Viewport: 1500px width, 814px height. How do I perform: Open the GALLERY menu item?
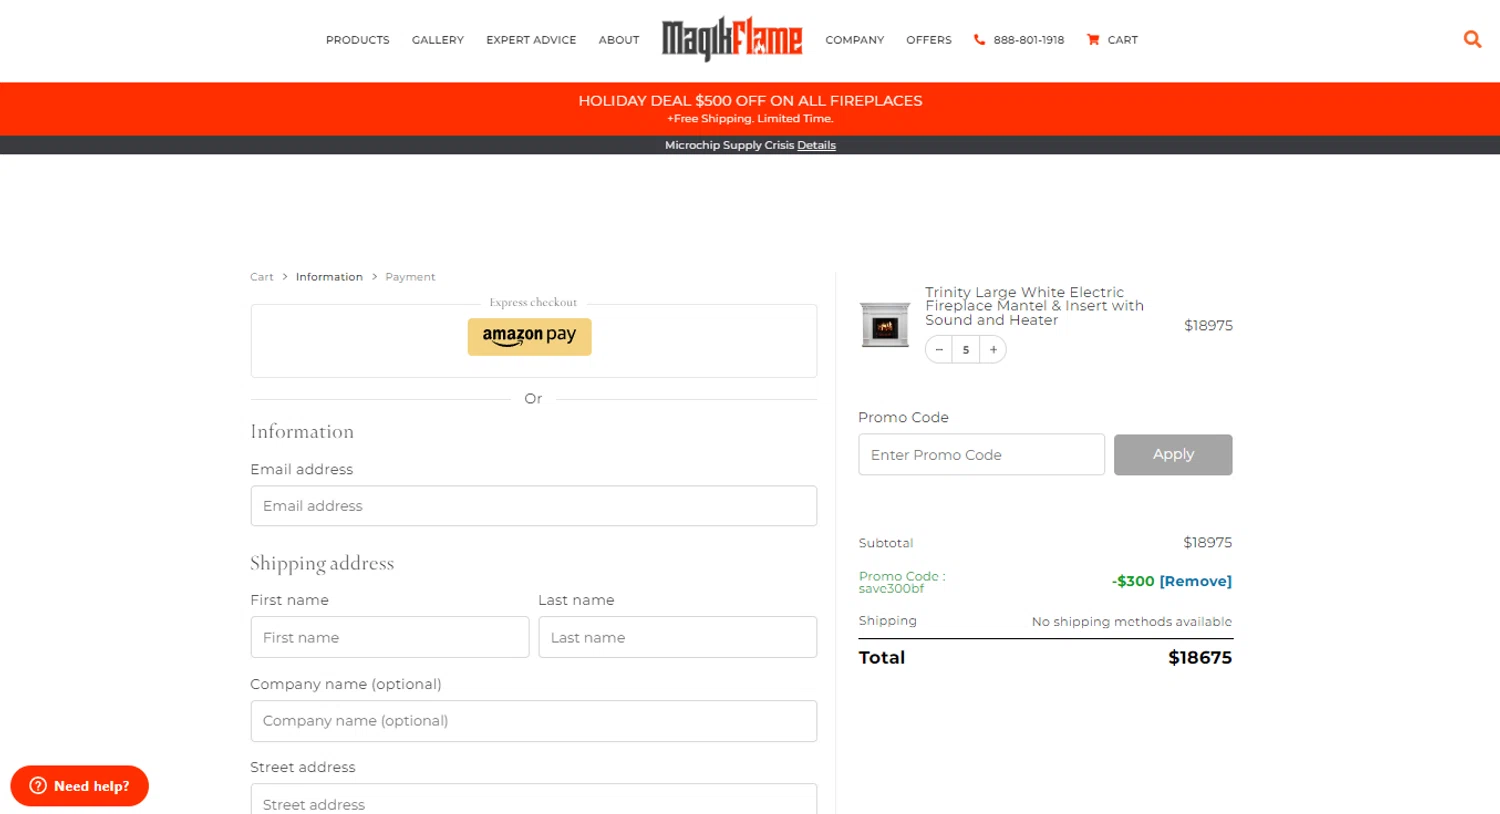pyautogui.click(x=438, y=40)
